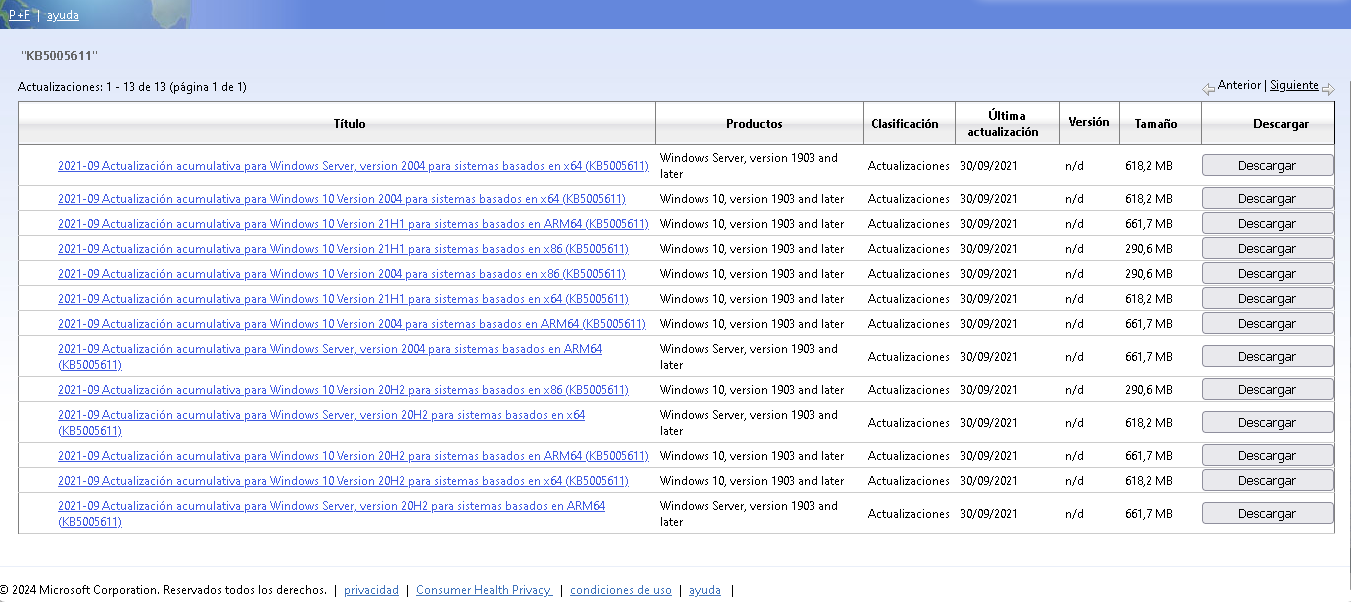Image resolution: width=1351 pixels, height=602 pixels.
Task: Download the Windows 10 Version 2004 x64 update
Action: (1267, 199)
